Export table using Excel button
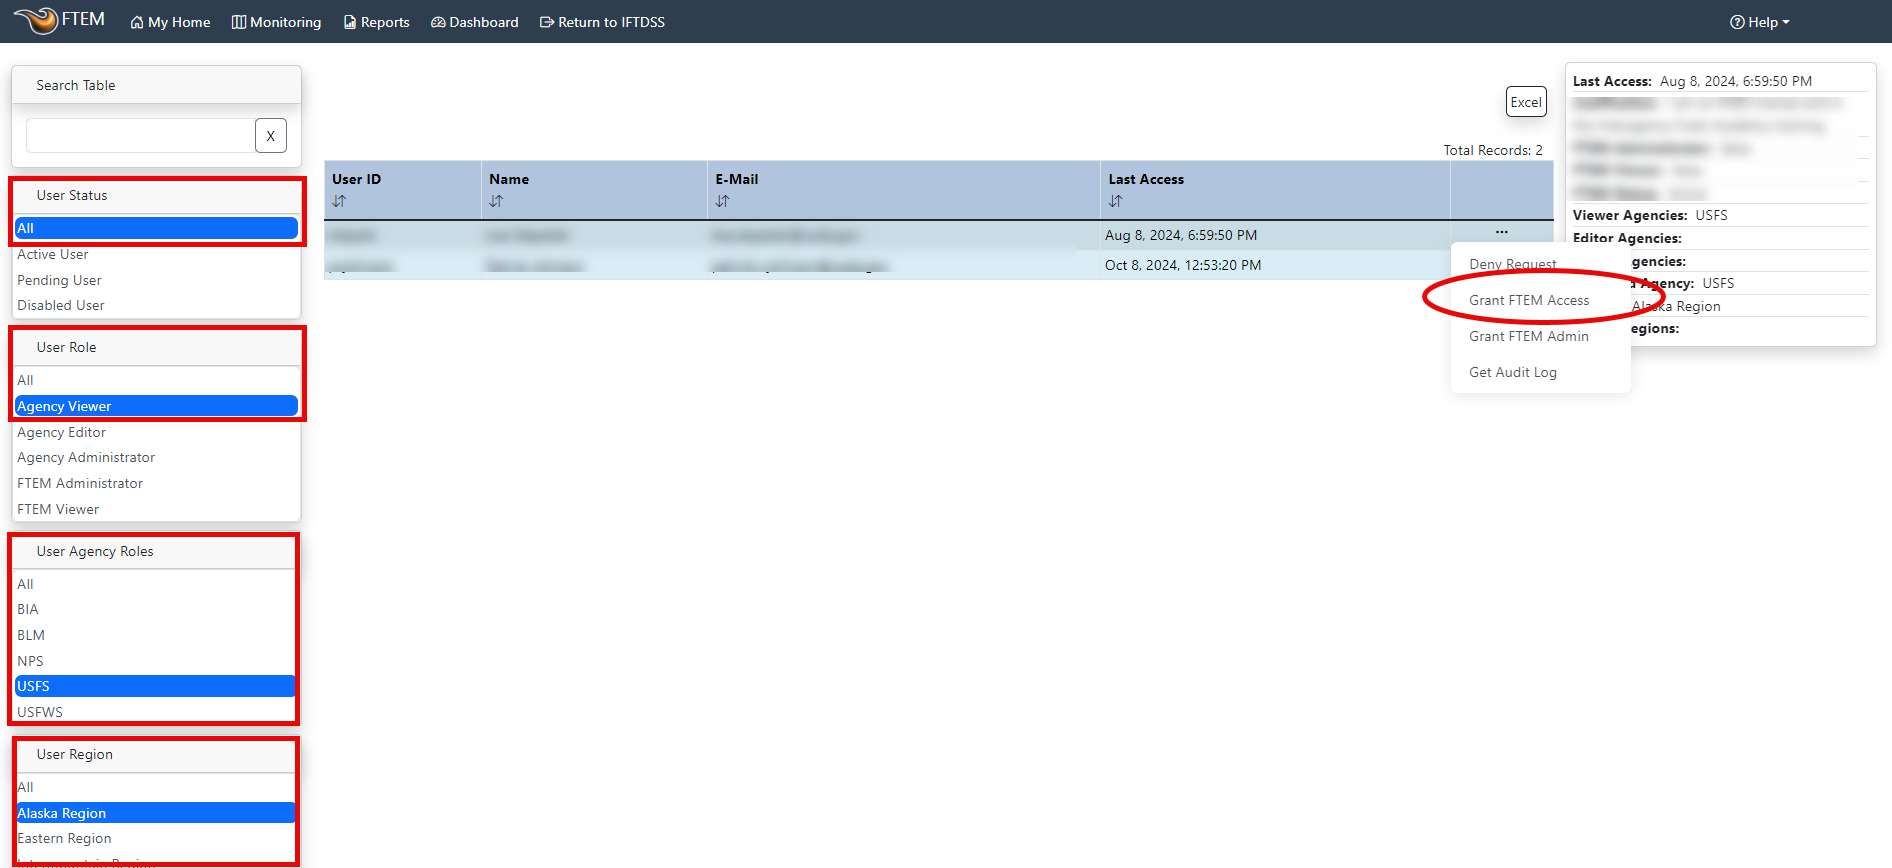This screenshot has width=1892, height=868. click(x=1526, y=102)
